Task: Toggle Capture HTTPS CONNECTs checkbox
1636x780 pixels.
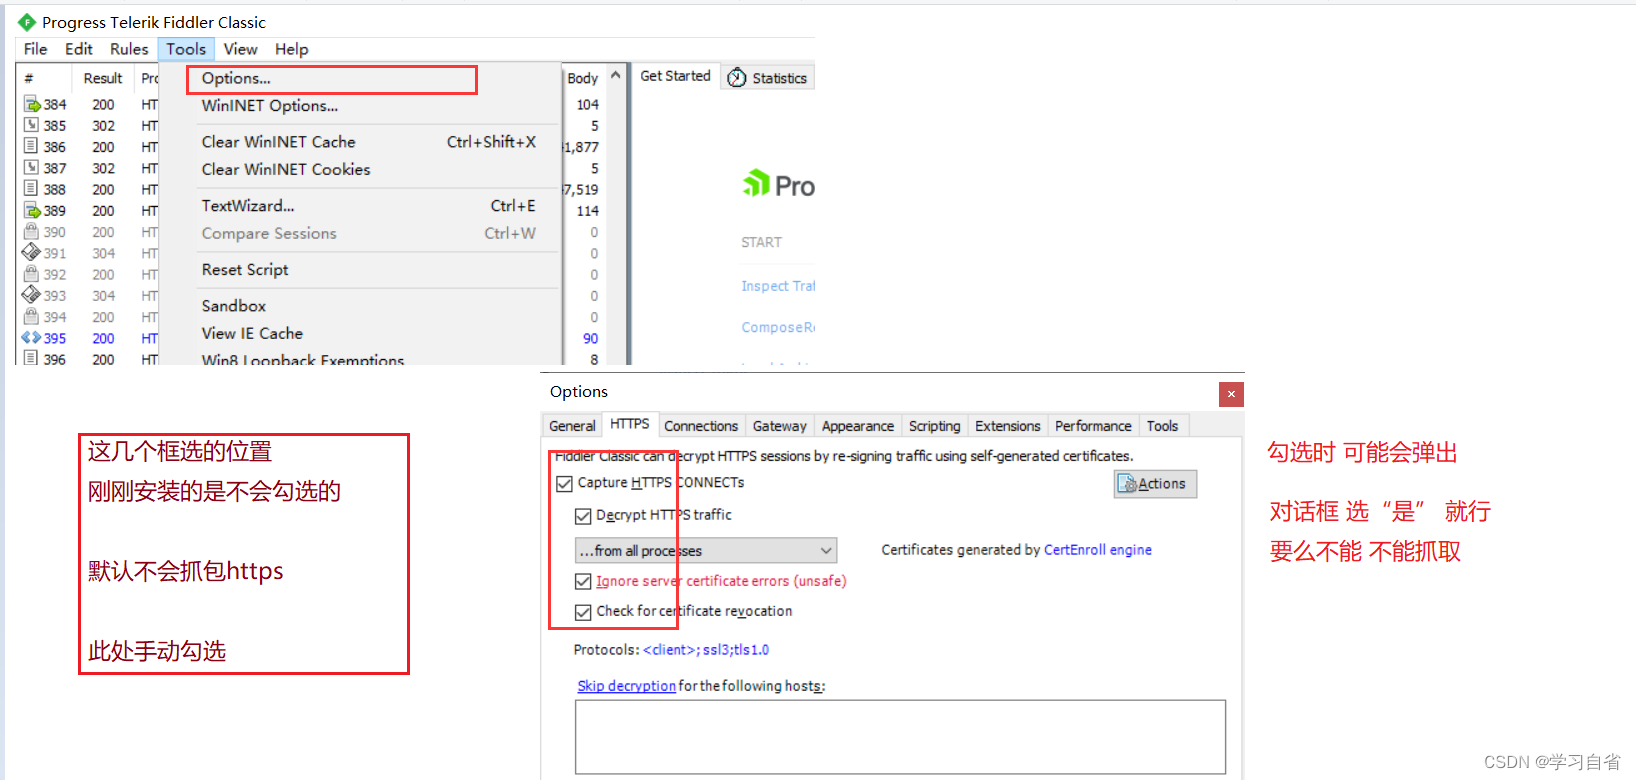Action: click(x=565, y=483)
